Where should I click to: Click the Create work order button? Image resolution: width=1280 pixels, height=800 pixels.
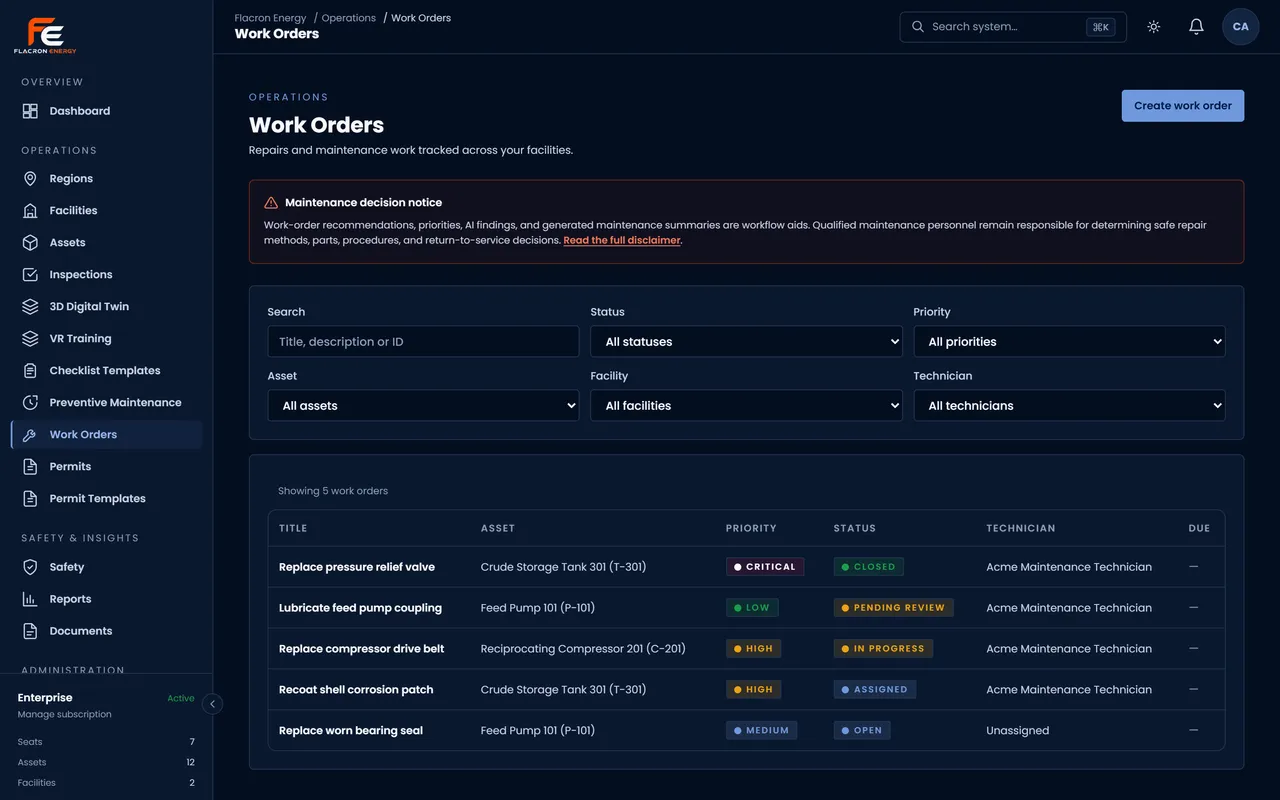(x=1183, y=106)
